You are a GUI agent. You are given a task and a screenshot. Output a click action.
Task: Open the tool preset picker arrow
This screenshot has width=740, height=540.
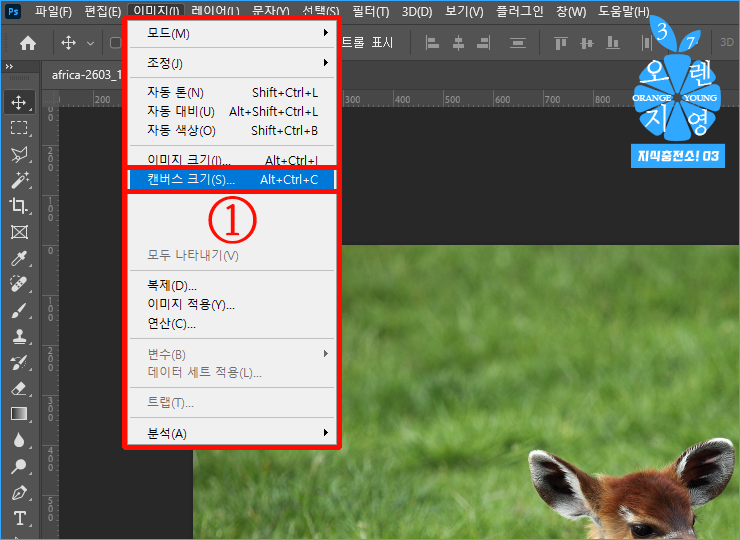coord(90,43)
